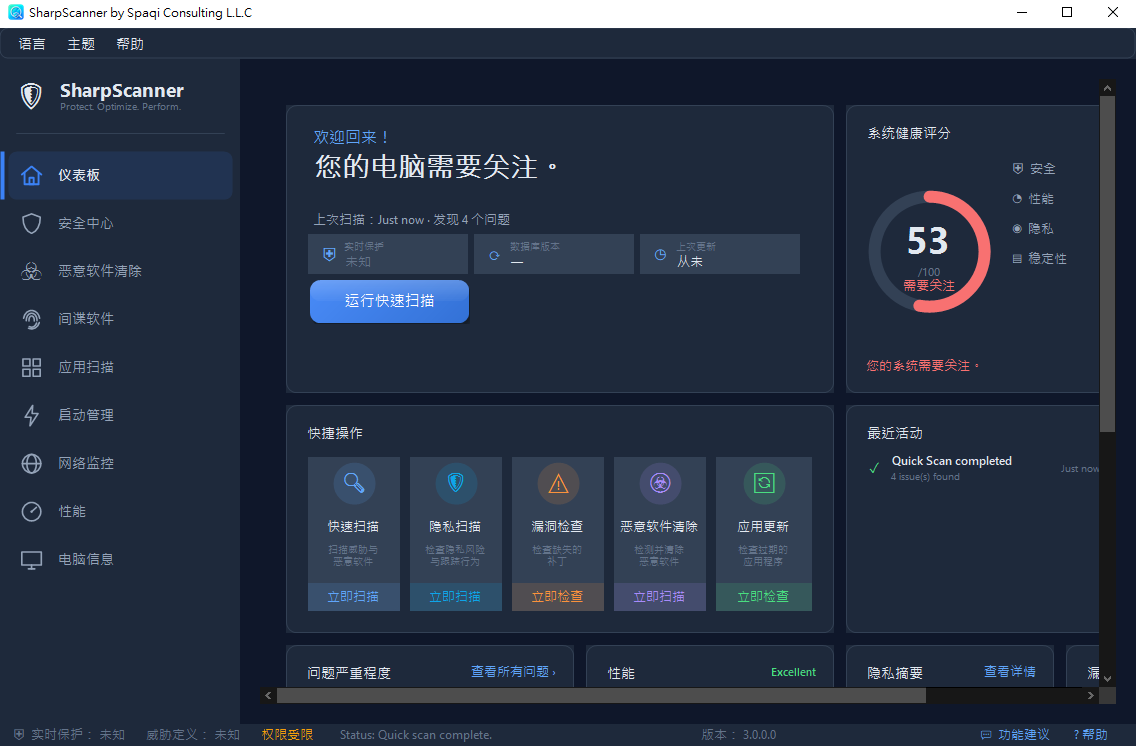The image size is (1136, 746).
Task: Click the biohazard icon beside 恶意软件清除
Action: (31, 271)
